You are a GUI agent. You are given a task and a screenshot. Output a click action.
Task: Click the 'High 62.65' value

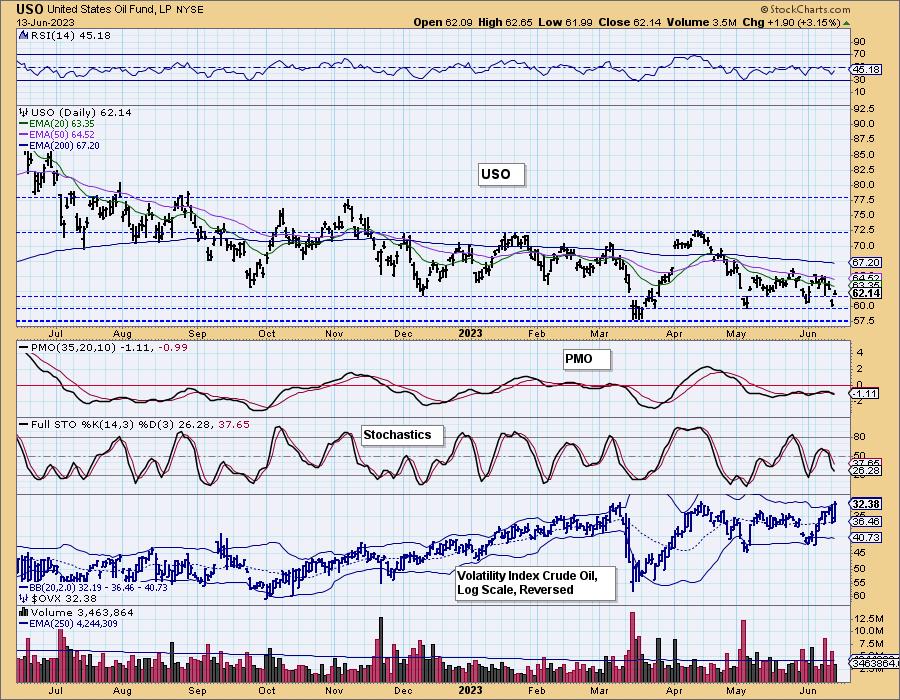pos(505,22)
